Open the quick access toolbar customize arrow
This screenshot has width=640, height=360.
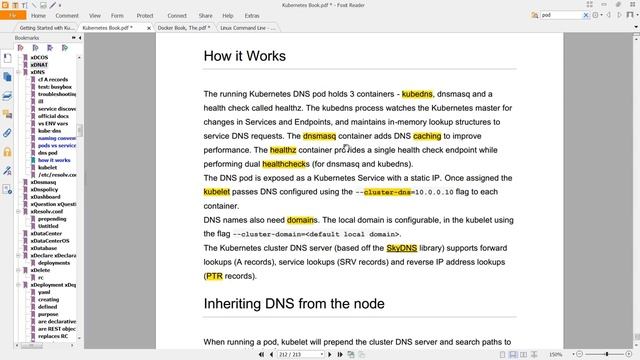point(60,5)
